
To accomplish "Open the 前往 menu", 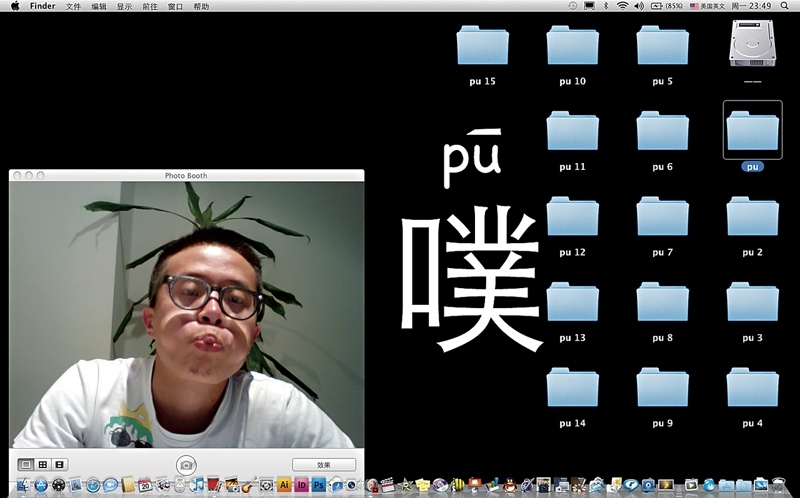I will (150, 6).
